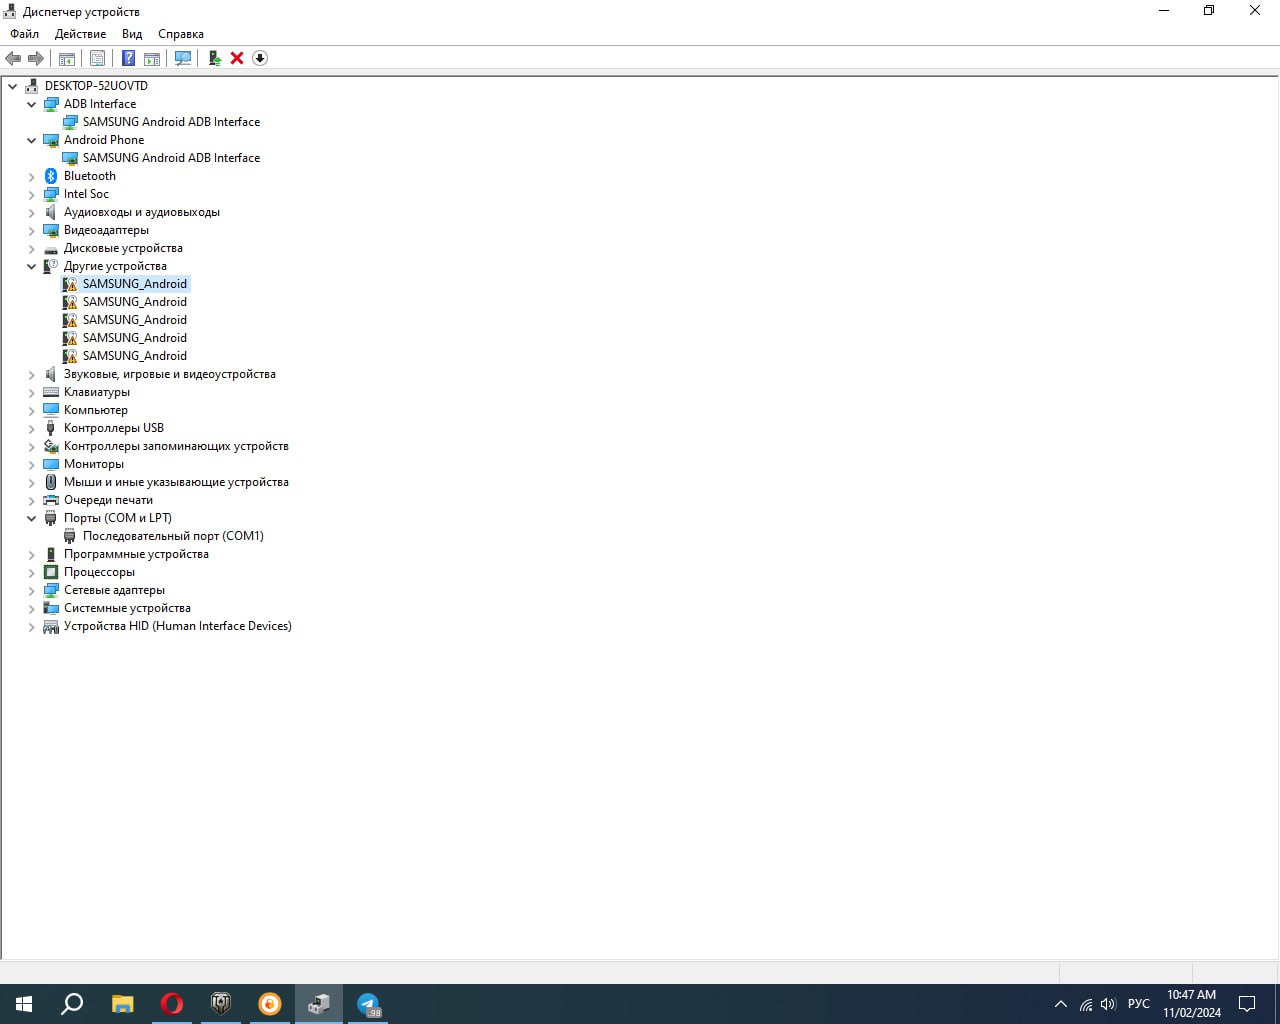
Task: Expand the Дисковые устройства arrow
Action: (32, 248)
